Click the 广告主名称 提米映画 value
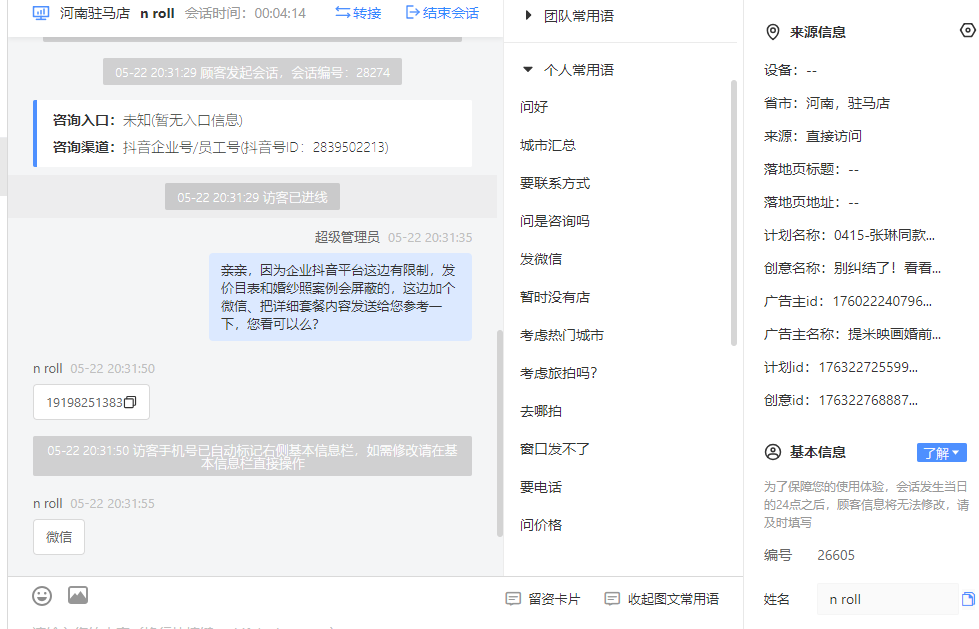This screenshot has height=629, width=979. click(x=894, y=335)
